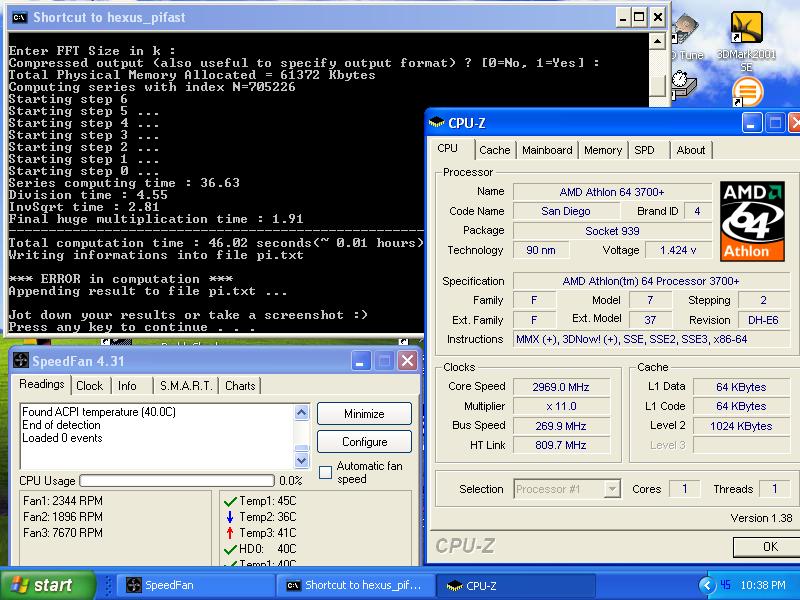This screenshot has width=800, height=600.
Task: Click SpeedFan log scroll up arrow
Action: point(302,412)
